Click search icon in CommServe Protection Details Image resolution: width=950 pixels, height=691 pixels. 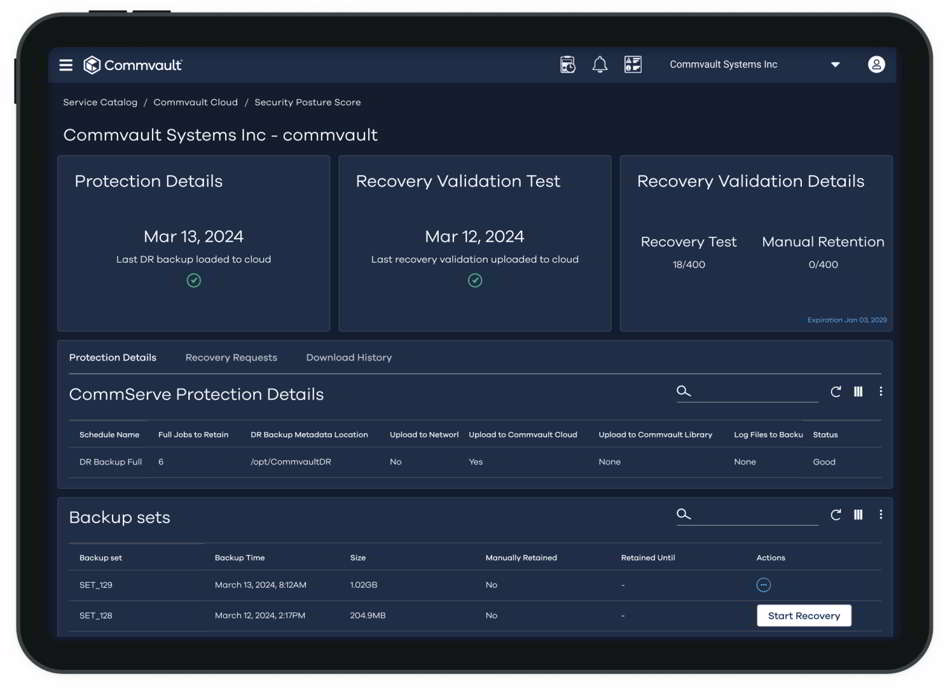coord(683,391)
